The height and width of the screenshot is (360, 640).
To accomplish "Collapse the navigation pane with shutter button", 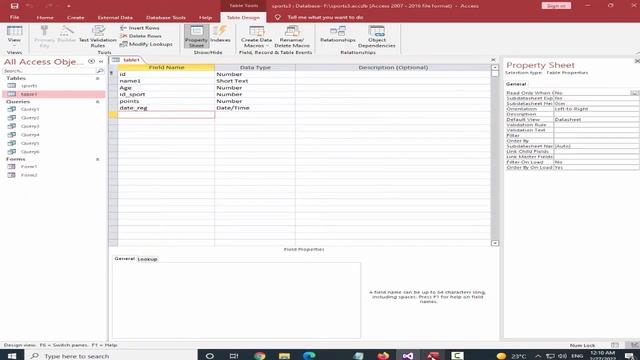I will click(x=101, y=62).
